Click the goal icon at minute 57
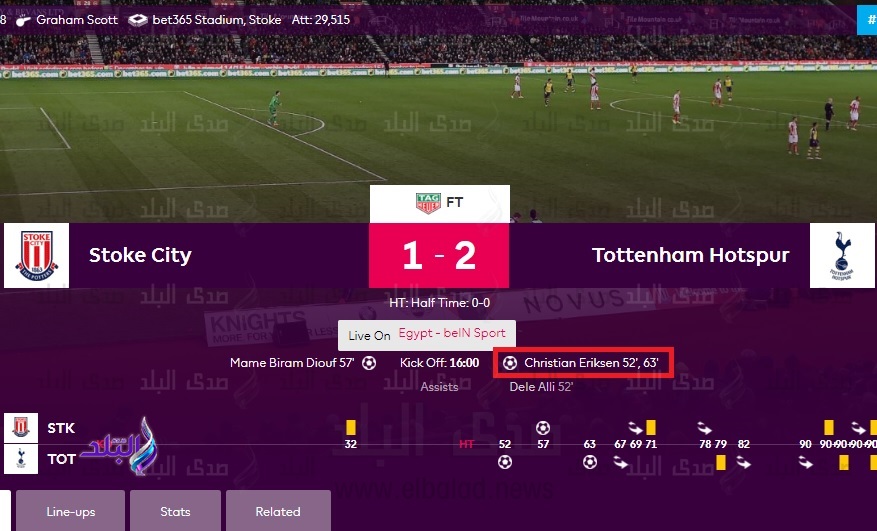Image resolution: width=877 pixels, height=531 pixels. tap(543, 428)
